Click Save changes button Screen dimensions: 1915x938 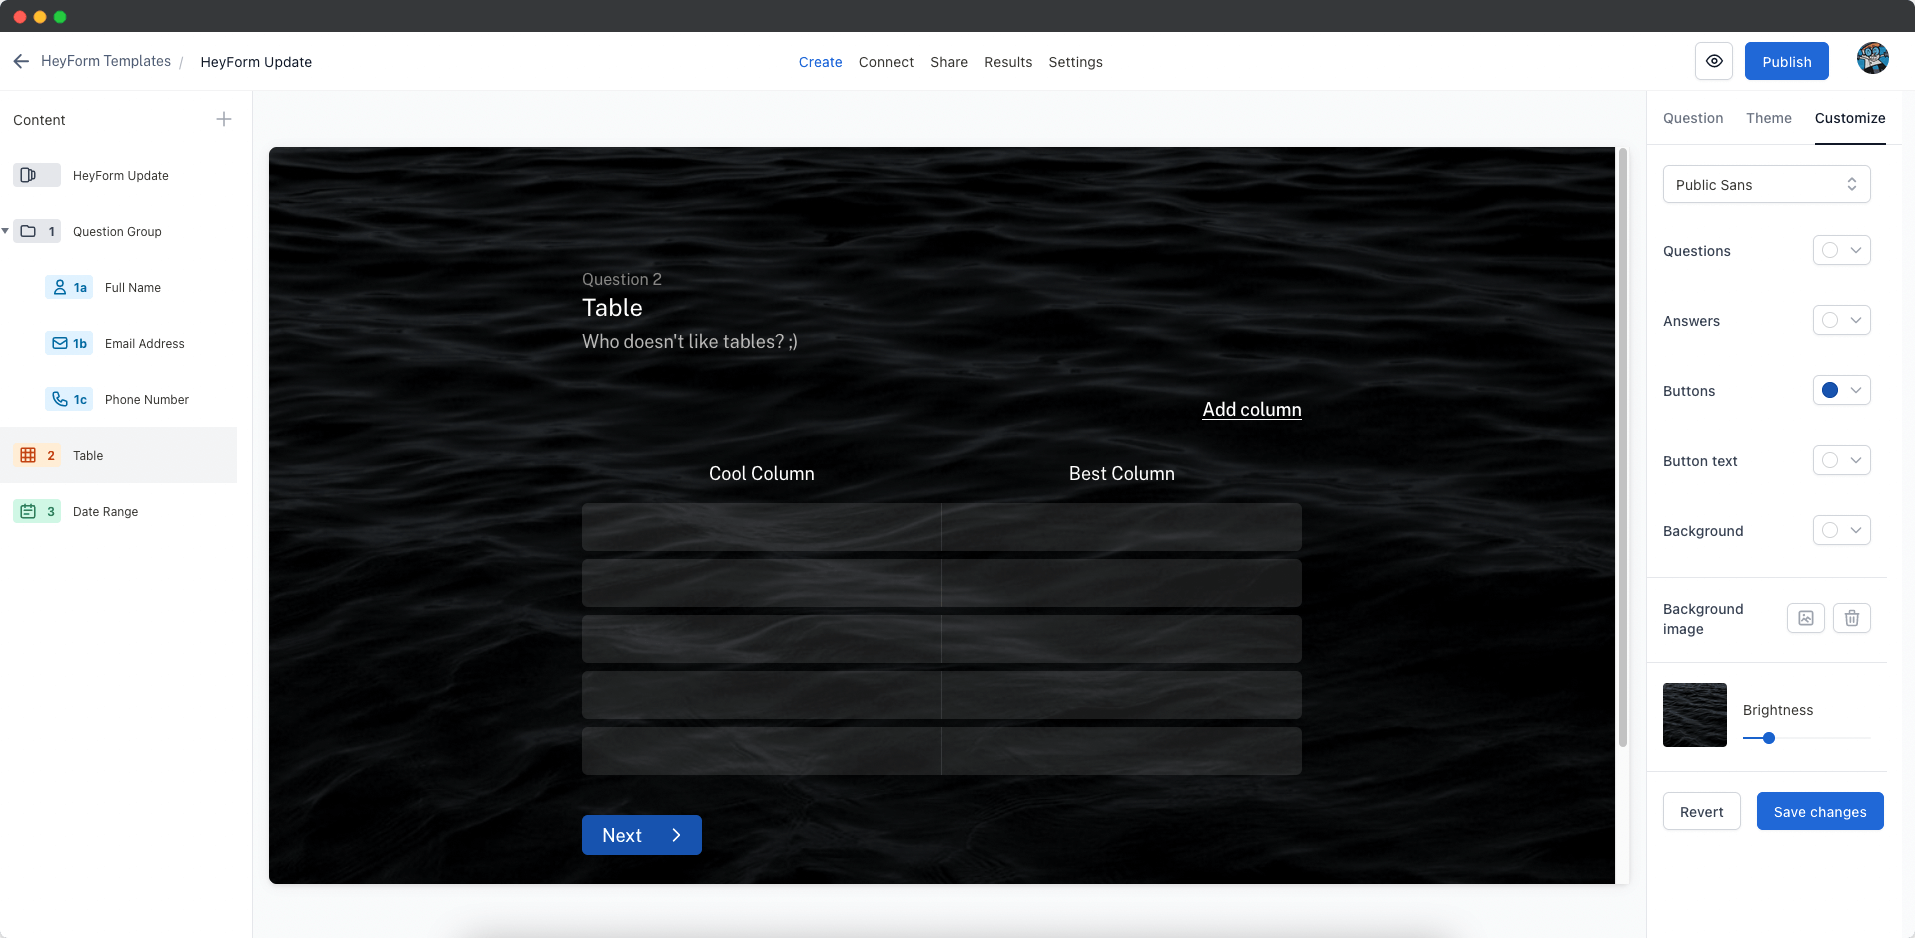pos(1820,811)
